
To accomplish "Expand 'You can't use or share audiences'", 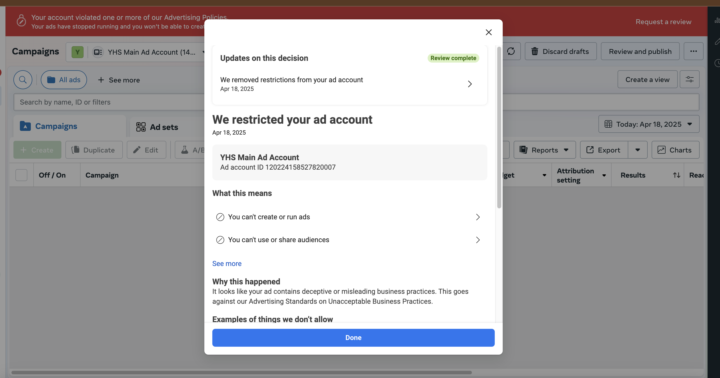I will 349,240.
